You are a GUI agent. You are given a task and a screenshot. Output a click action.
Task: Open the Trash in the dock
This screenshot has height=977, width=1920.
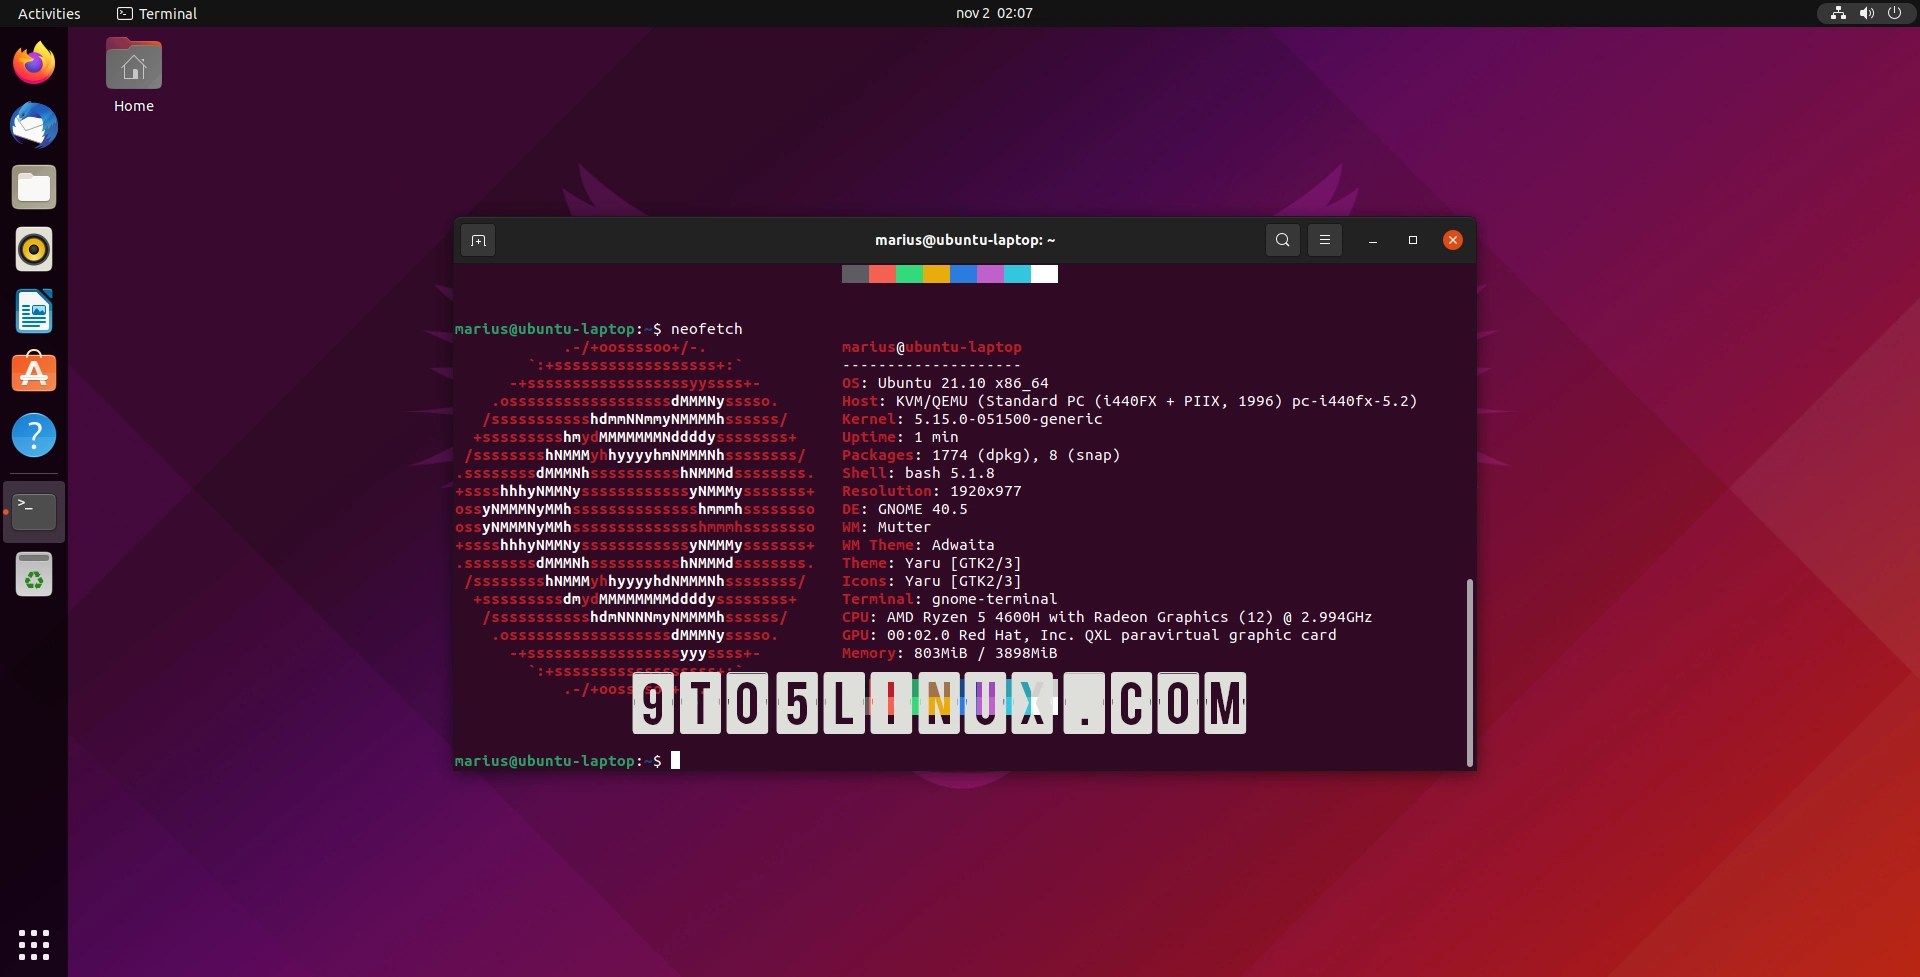[34, 574]
